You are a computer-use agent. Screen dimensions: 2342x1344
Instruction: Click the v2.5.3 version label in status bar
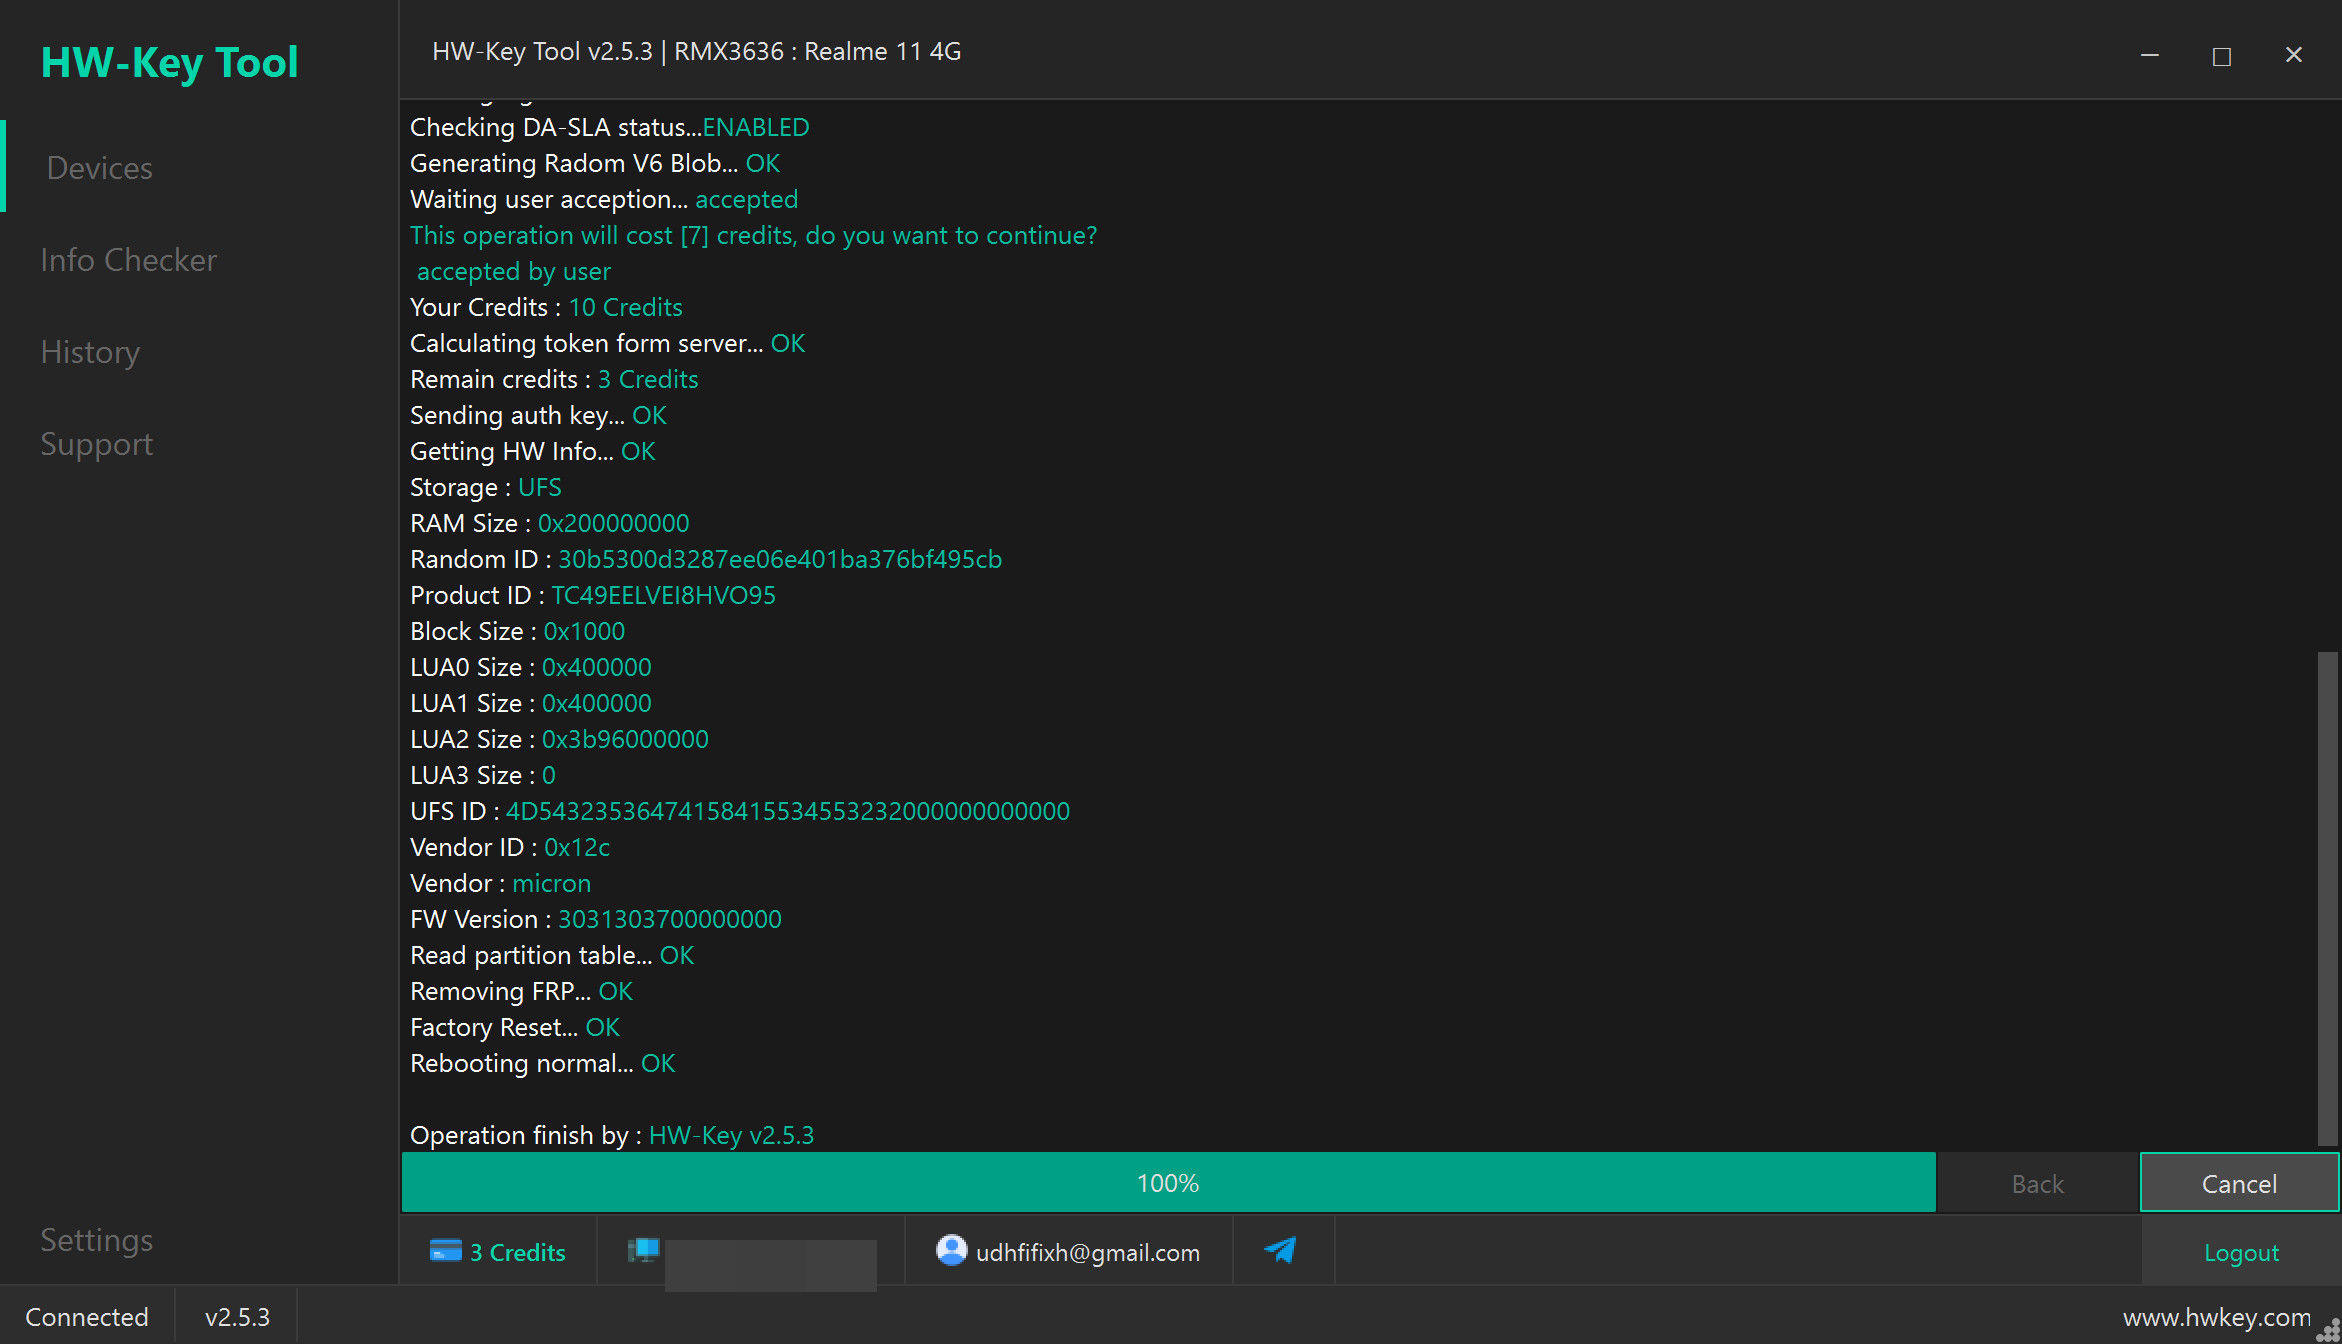[237, 1317]
